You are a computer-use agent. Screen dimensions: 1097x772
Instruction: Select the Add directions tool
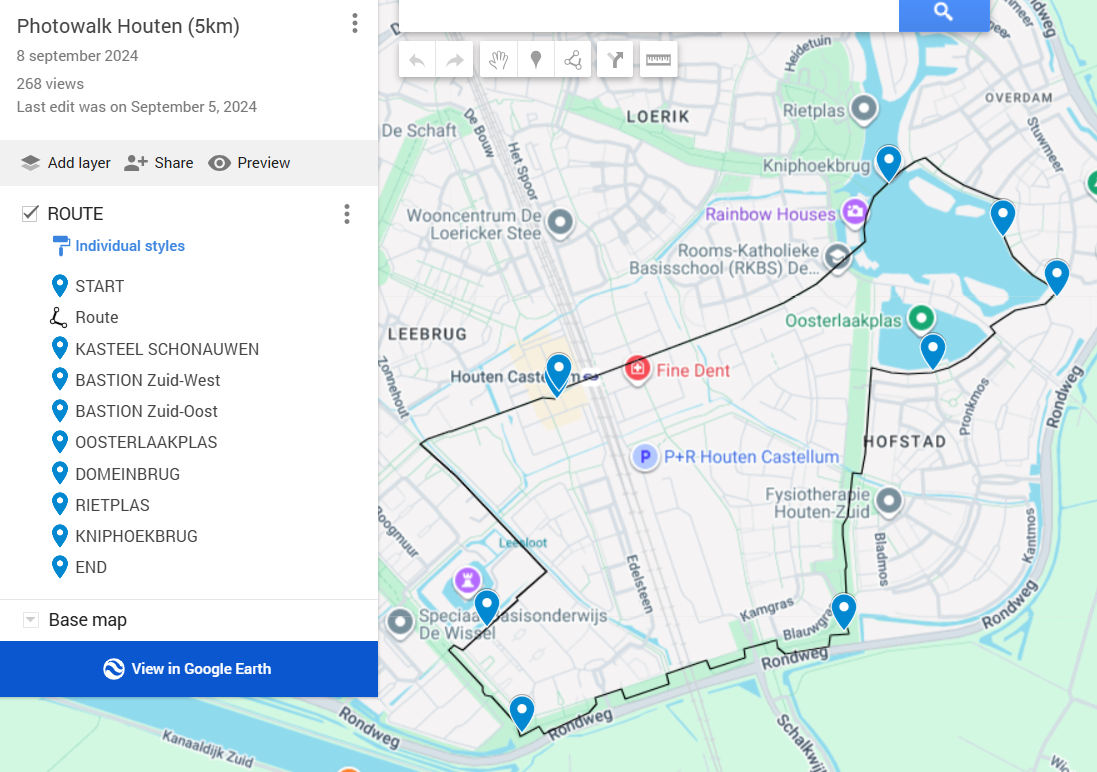click(615, 60)
